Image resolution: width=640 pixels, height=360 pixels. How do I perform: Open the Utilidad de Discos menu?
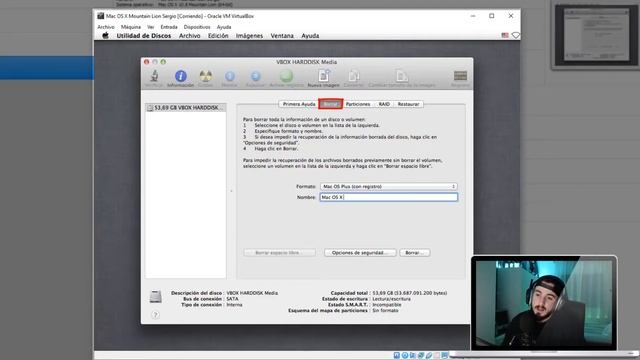144,36
